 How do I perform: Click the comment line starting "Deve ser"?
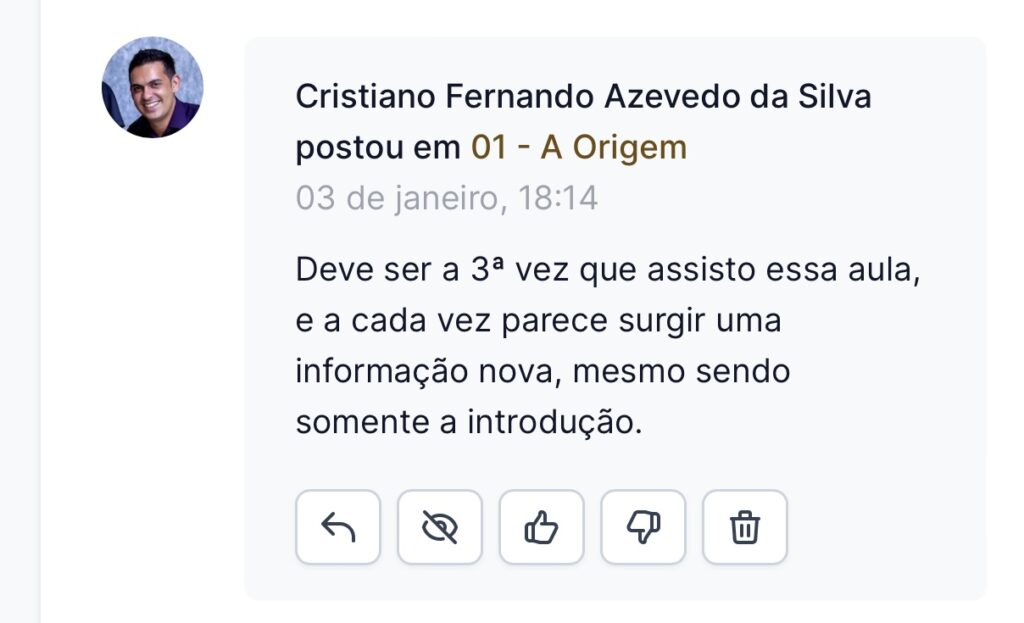coord(606,271)
